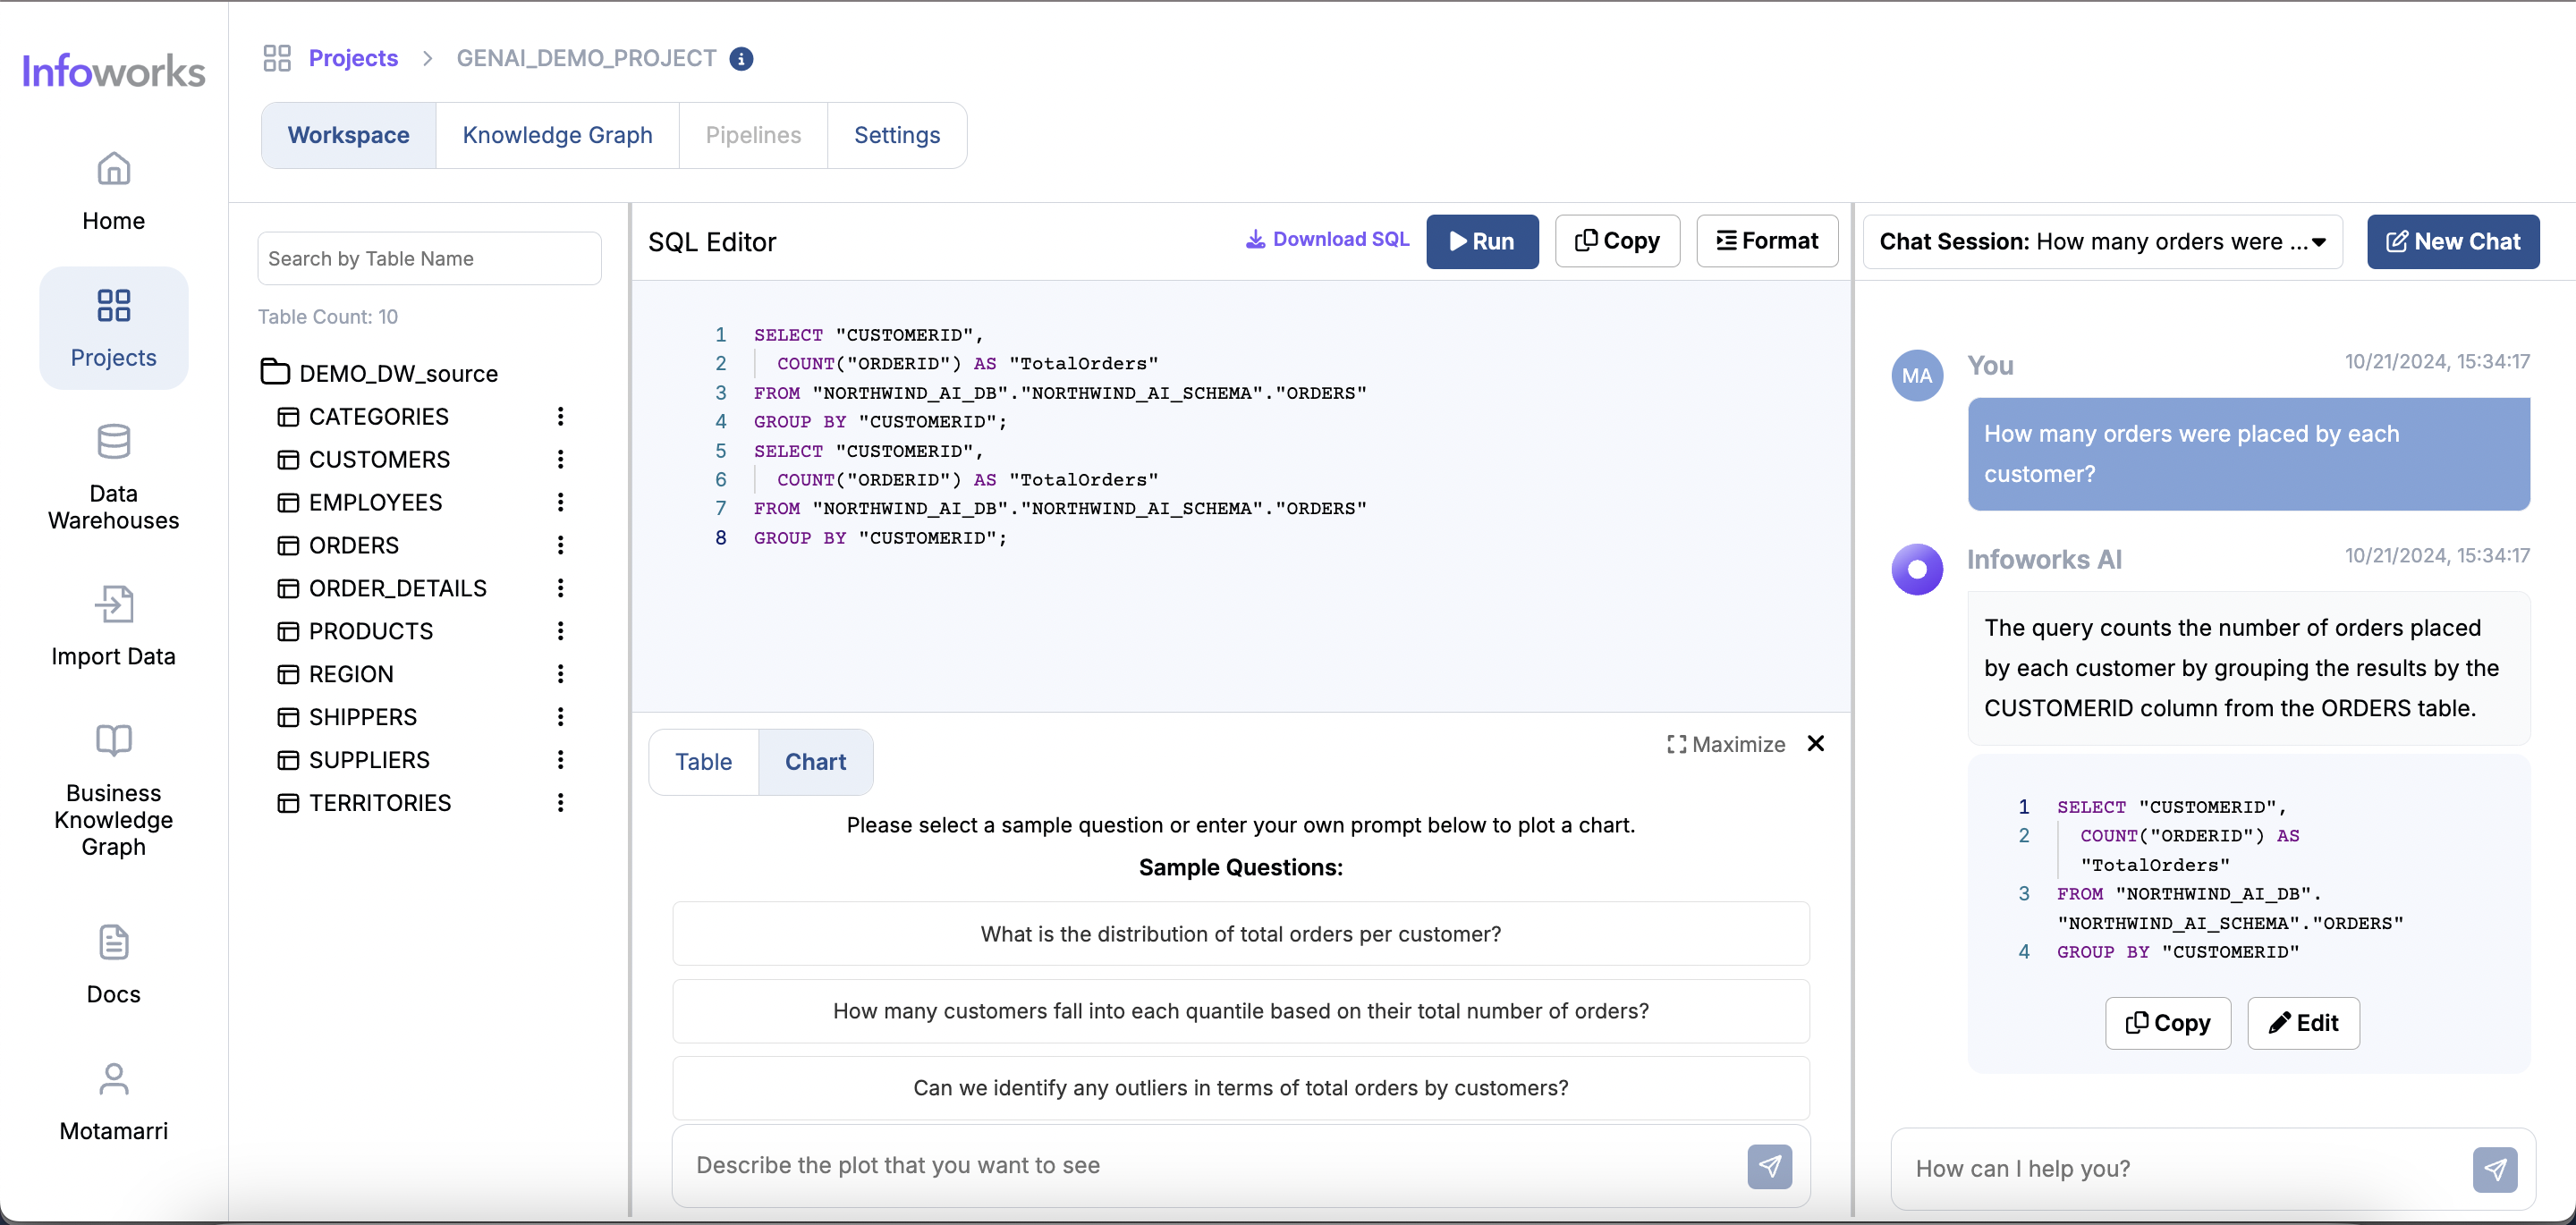Image resolution: width=2576 pixels, height=1225 pixels.
Task: Select the Chart results tab
Action: [x=815, y=762]
